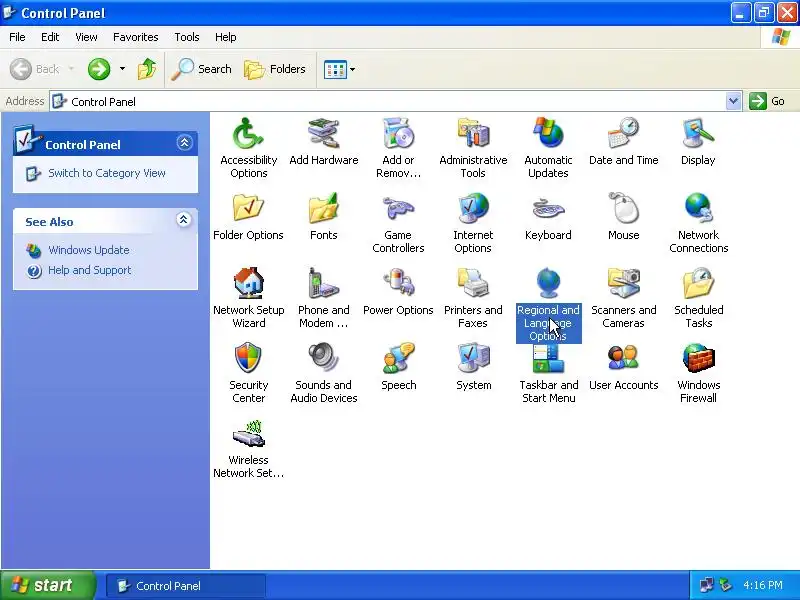Image resolution: width=800 pixels, height=600 pixels.
Task: Open Accessibility Options icon
Action: [x=248, y=134]
